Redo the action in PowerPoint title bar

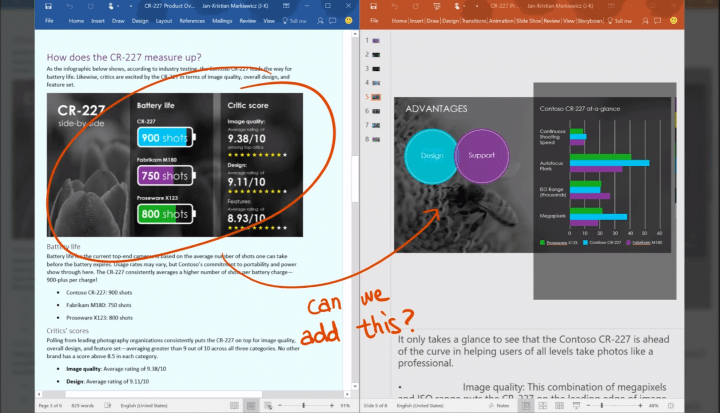coord(416,6)
